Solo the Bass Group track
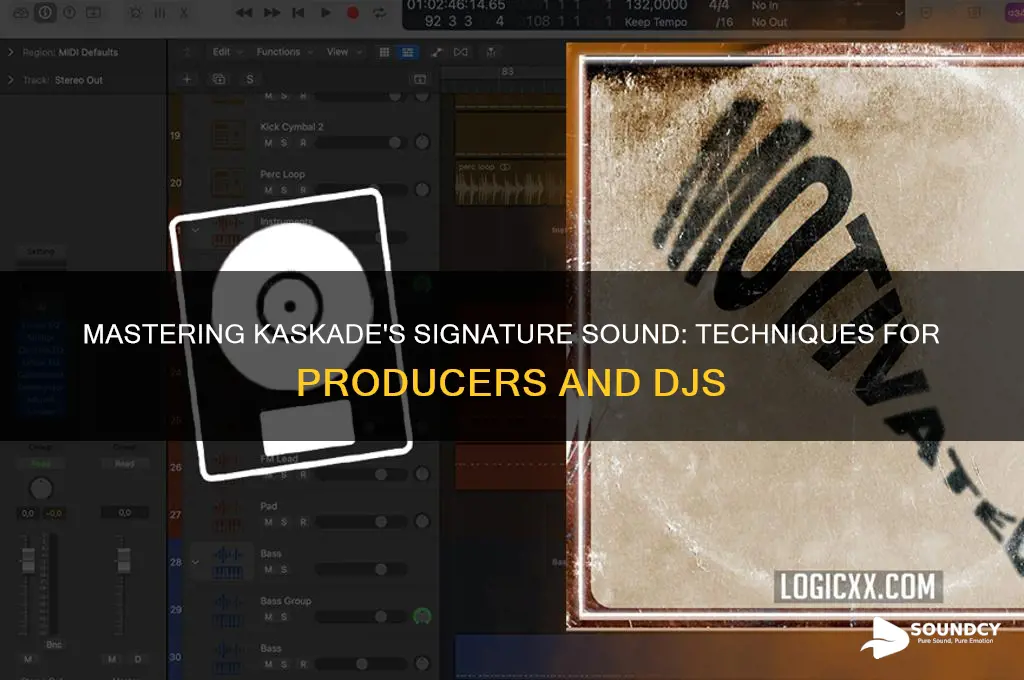Screen dimensions: 1024x680 (x=284, y=617)
